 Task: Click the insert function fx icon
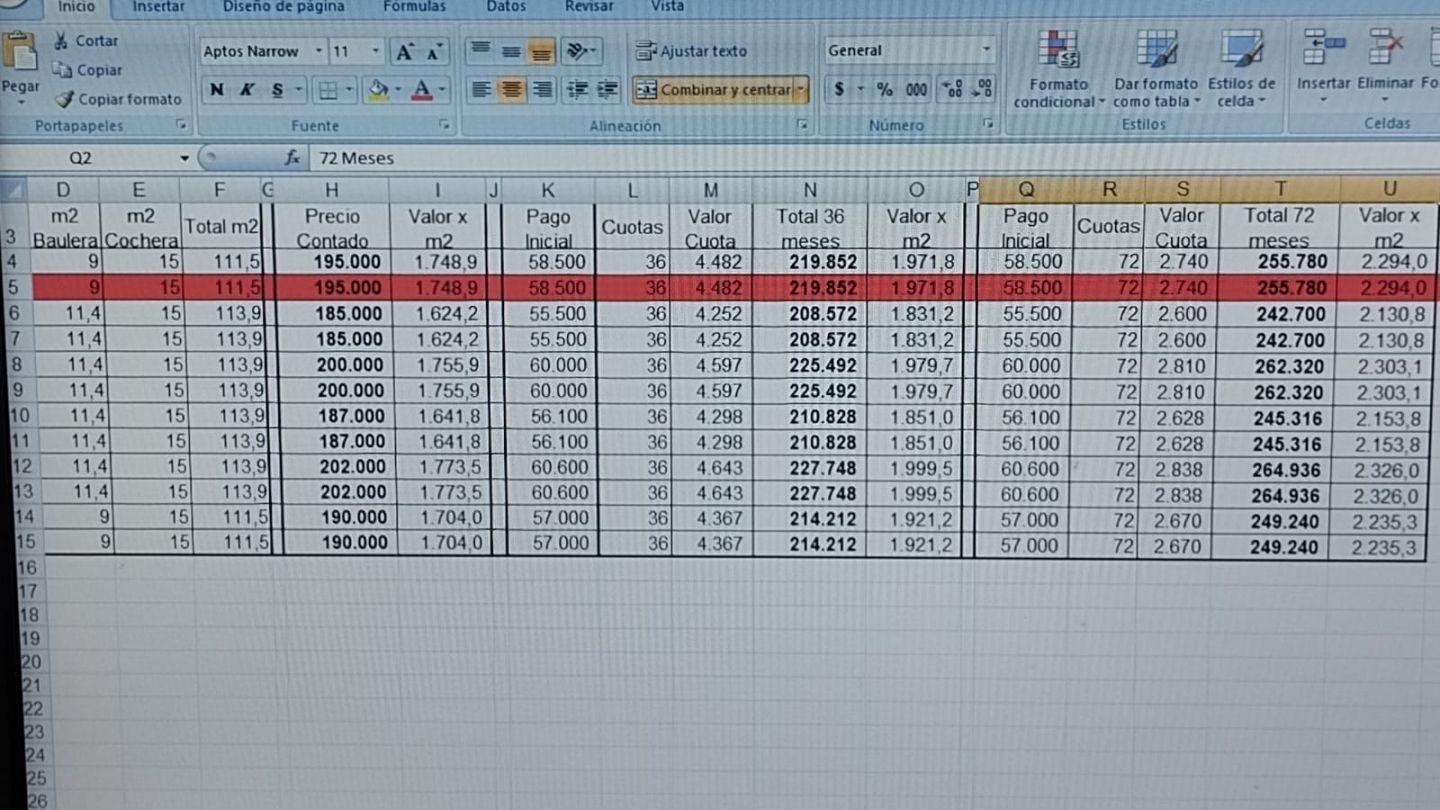point(292,158)
